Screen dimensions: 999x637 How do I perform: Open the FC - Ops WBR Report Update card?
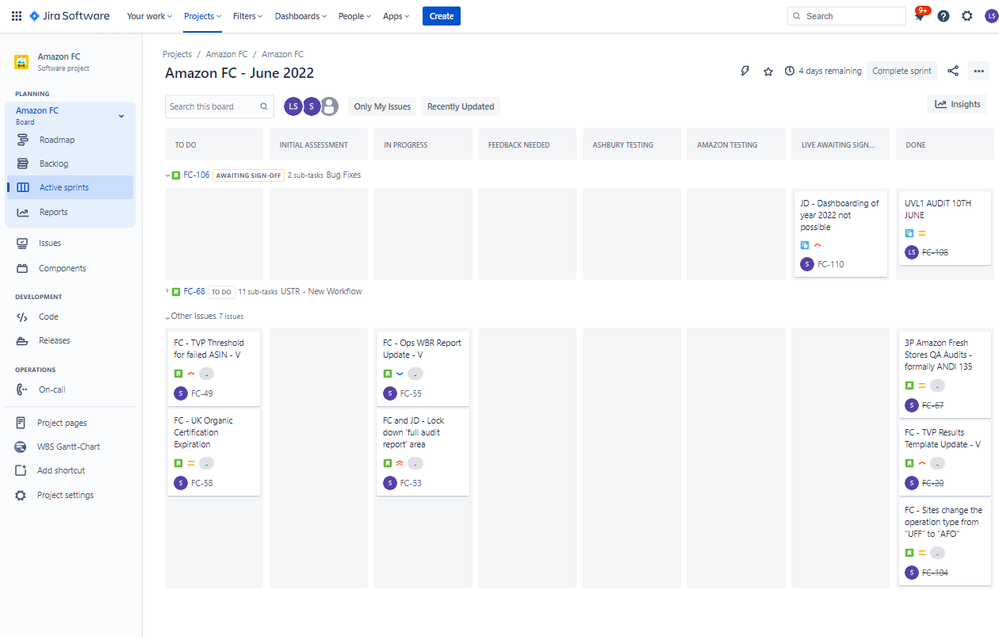[422, 368]
